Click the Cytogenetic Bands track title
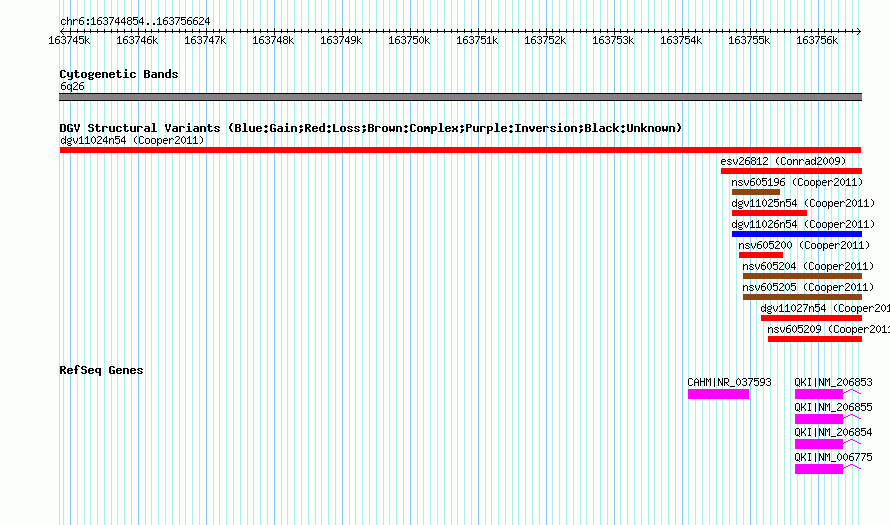 (x=119, y=74)
